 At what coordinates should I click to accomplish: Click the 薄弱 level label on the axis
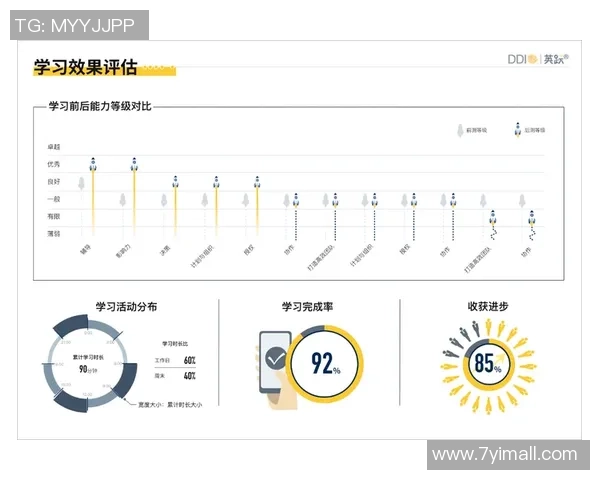click(54, 233)
